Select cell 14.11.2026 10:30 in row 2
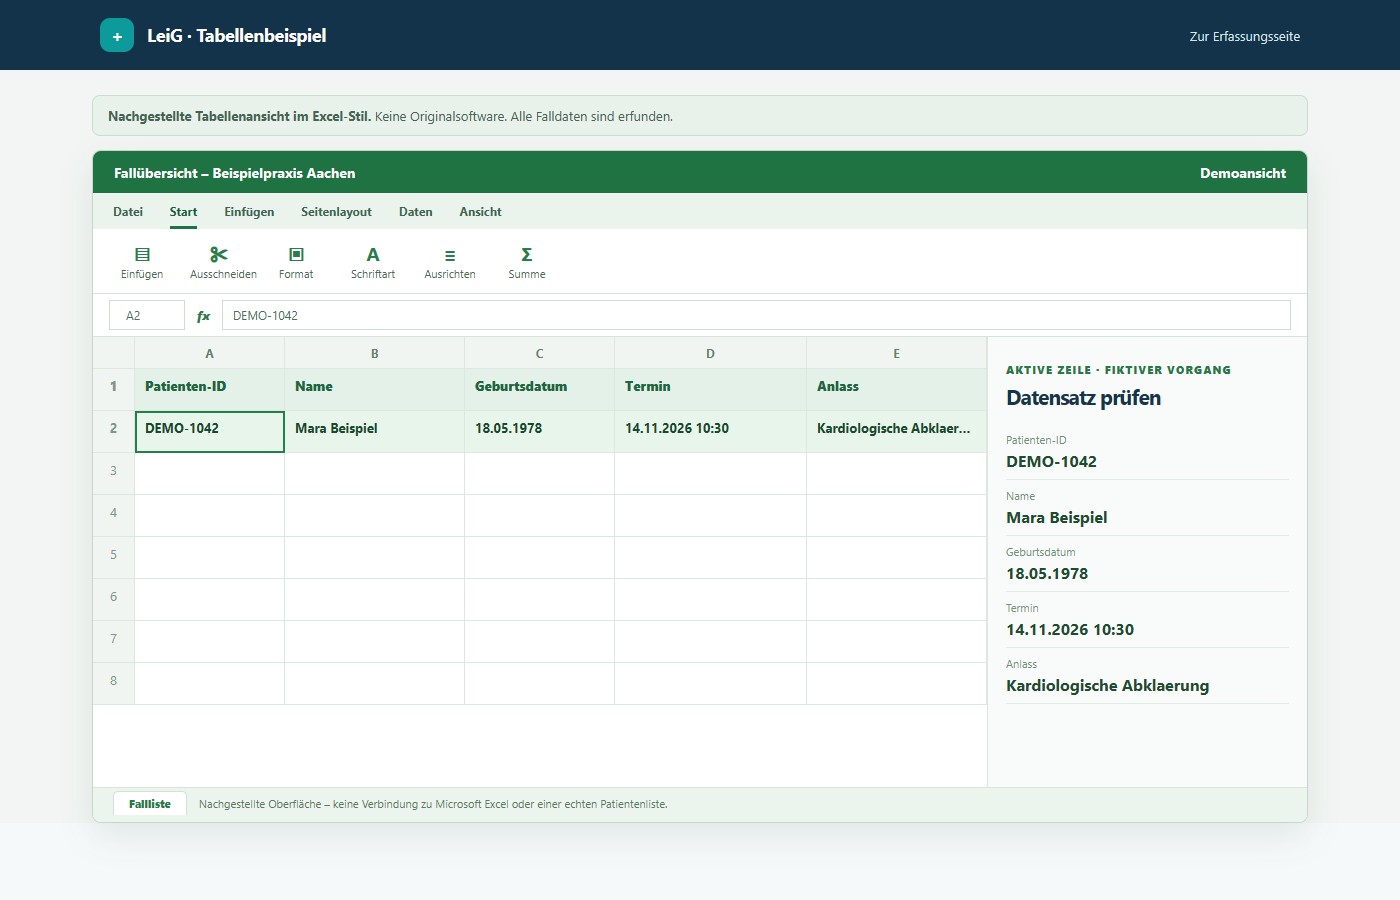This screenshot has height=900, width=1400. point(710,432)
